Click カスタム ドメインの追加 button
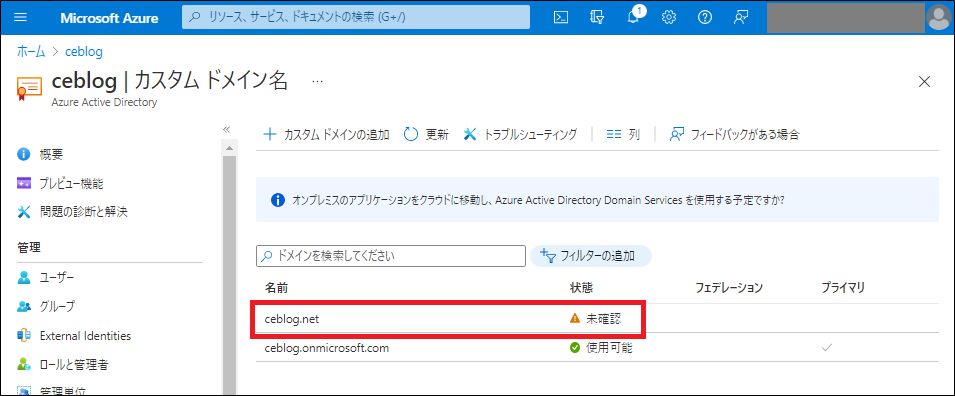955x396 pixels. (x=326, y=135)
